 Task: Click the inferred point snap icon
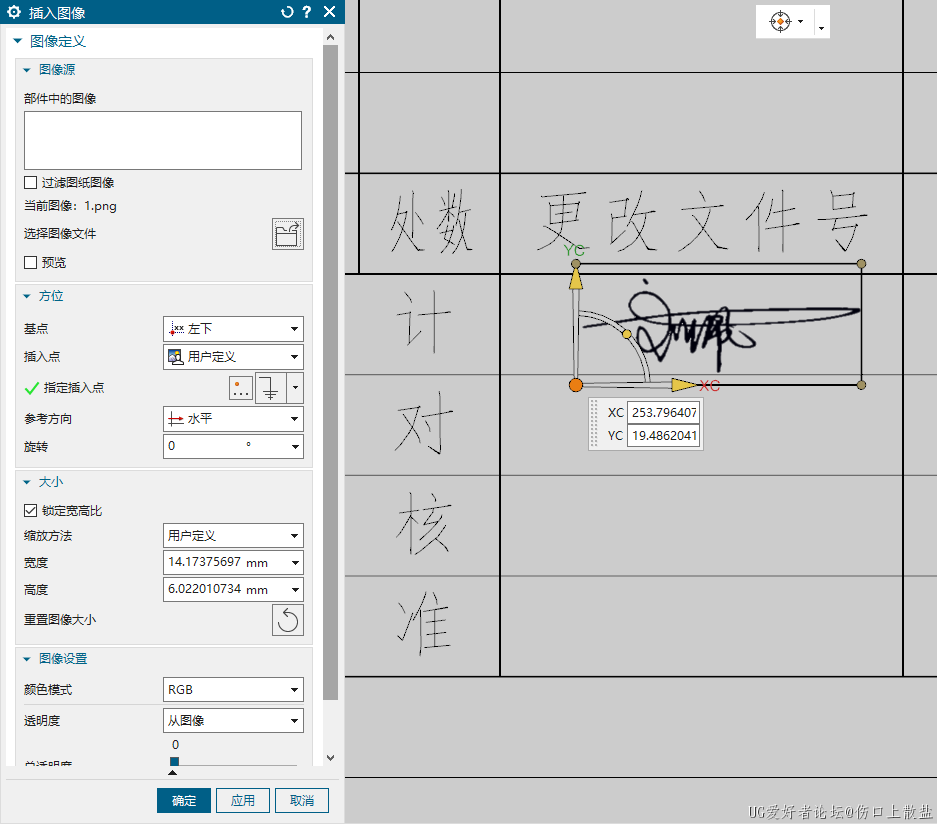click(x=271, y=387)
